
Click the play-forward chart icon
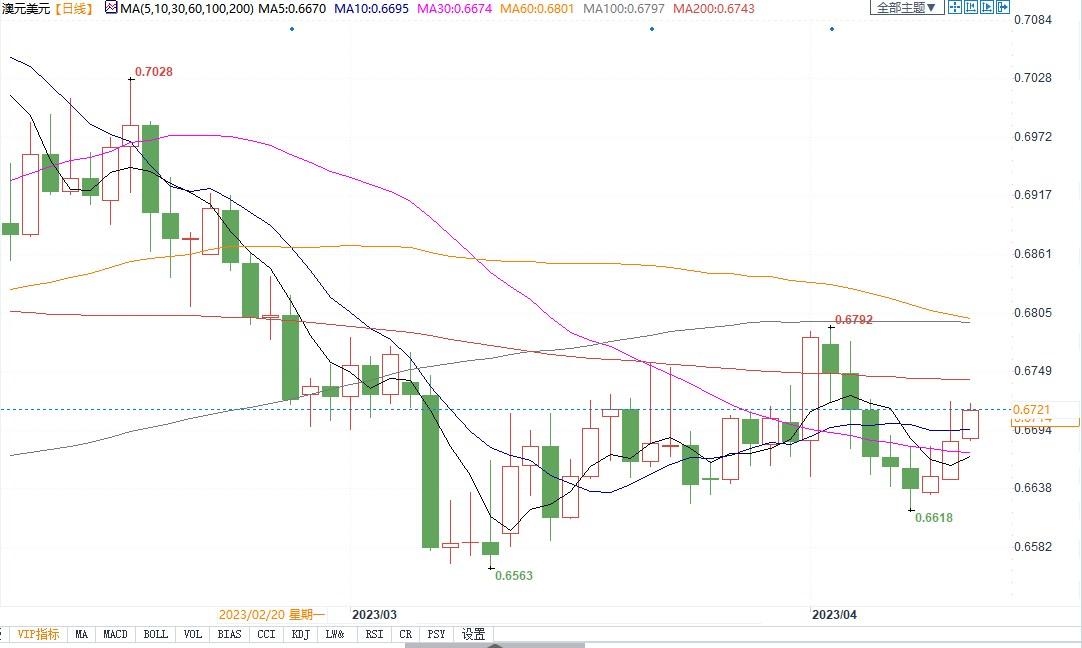click(989, 8)
